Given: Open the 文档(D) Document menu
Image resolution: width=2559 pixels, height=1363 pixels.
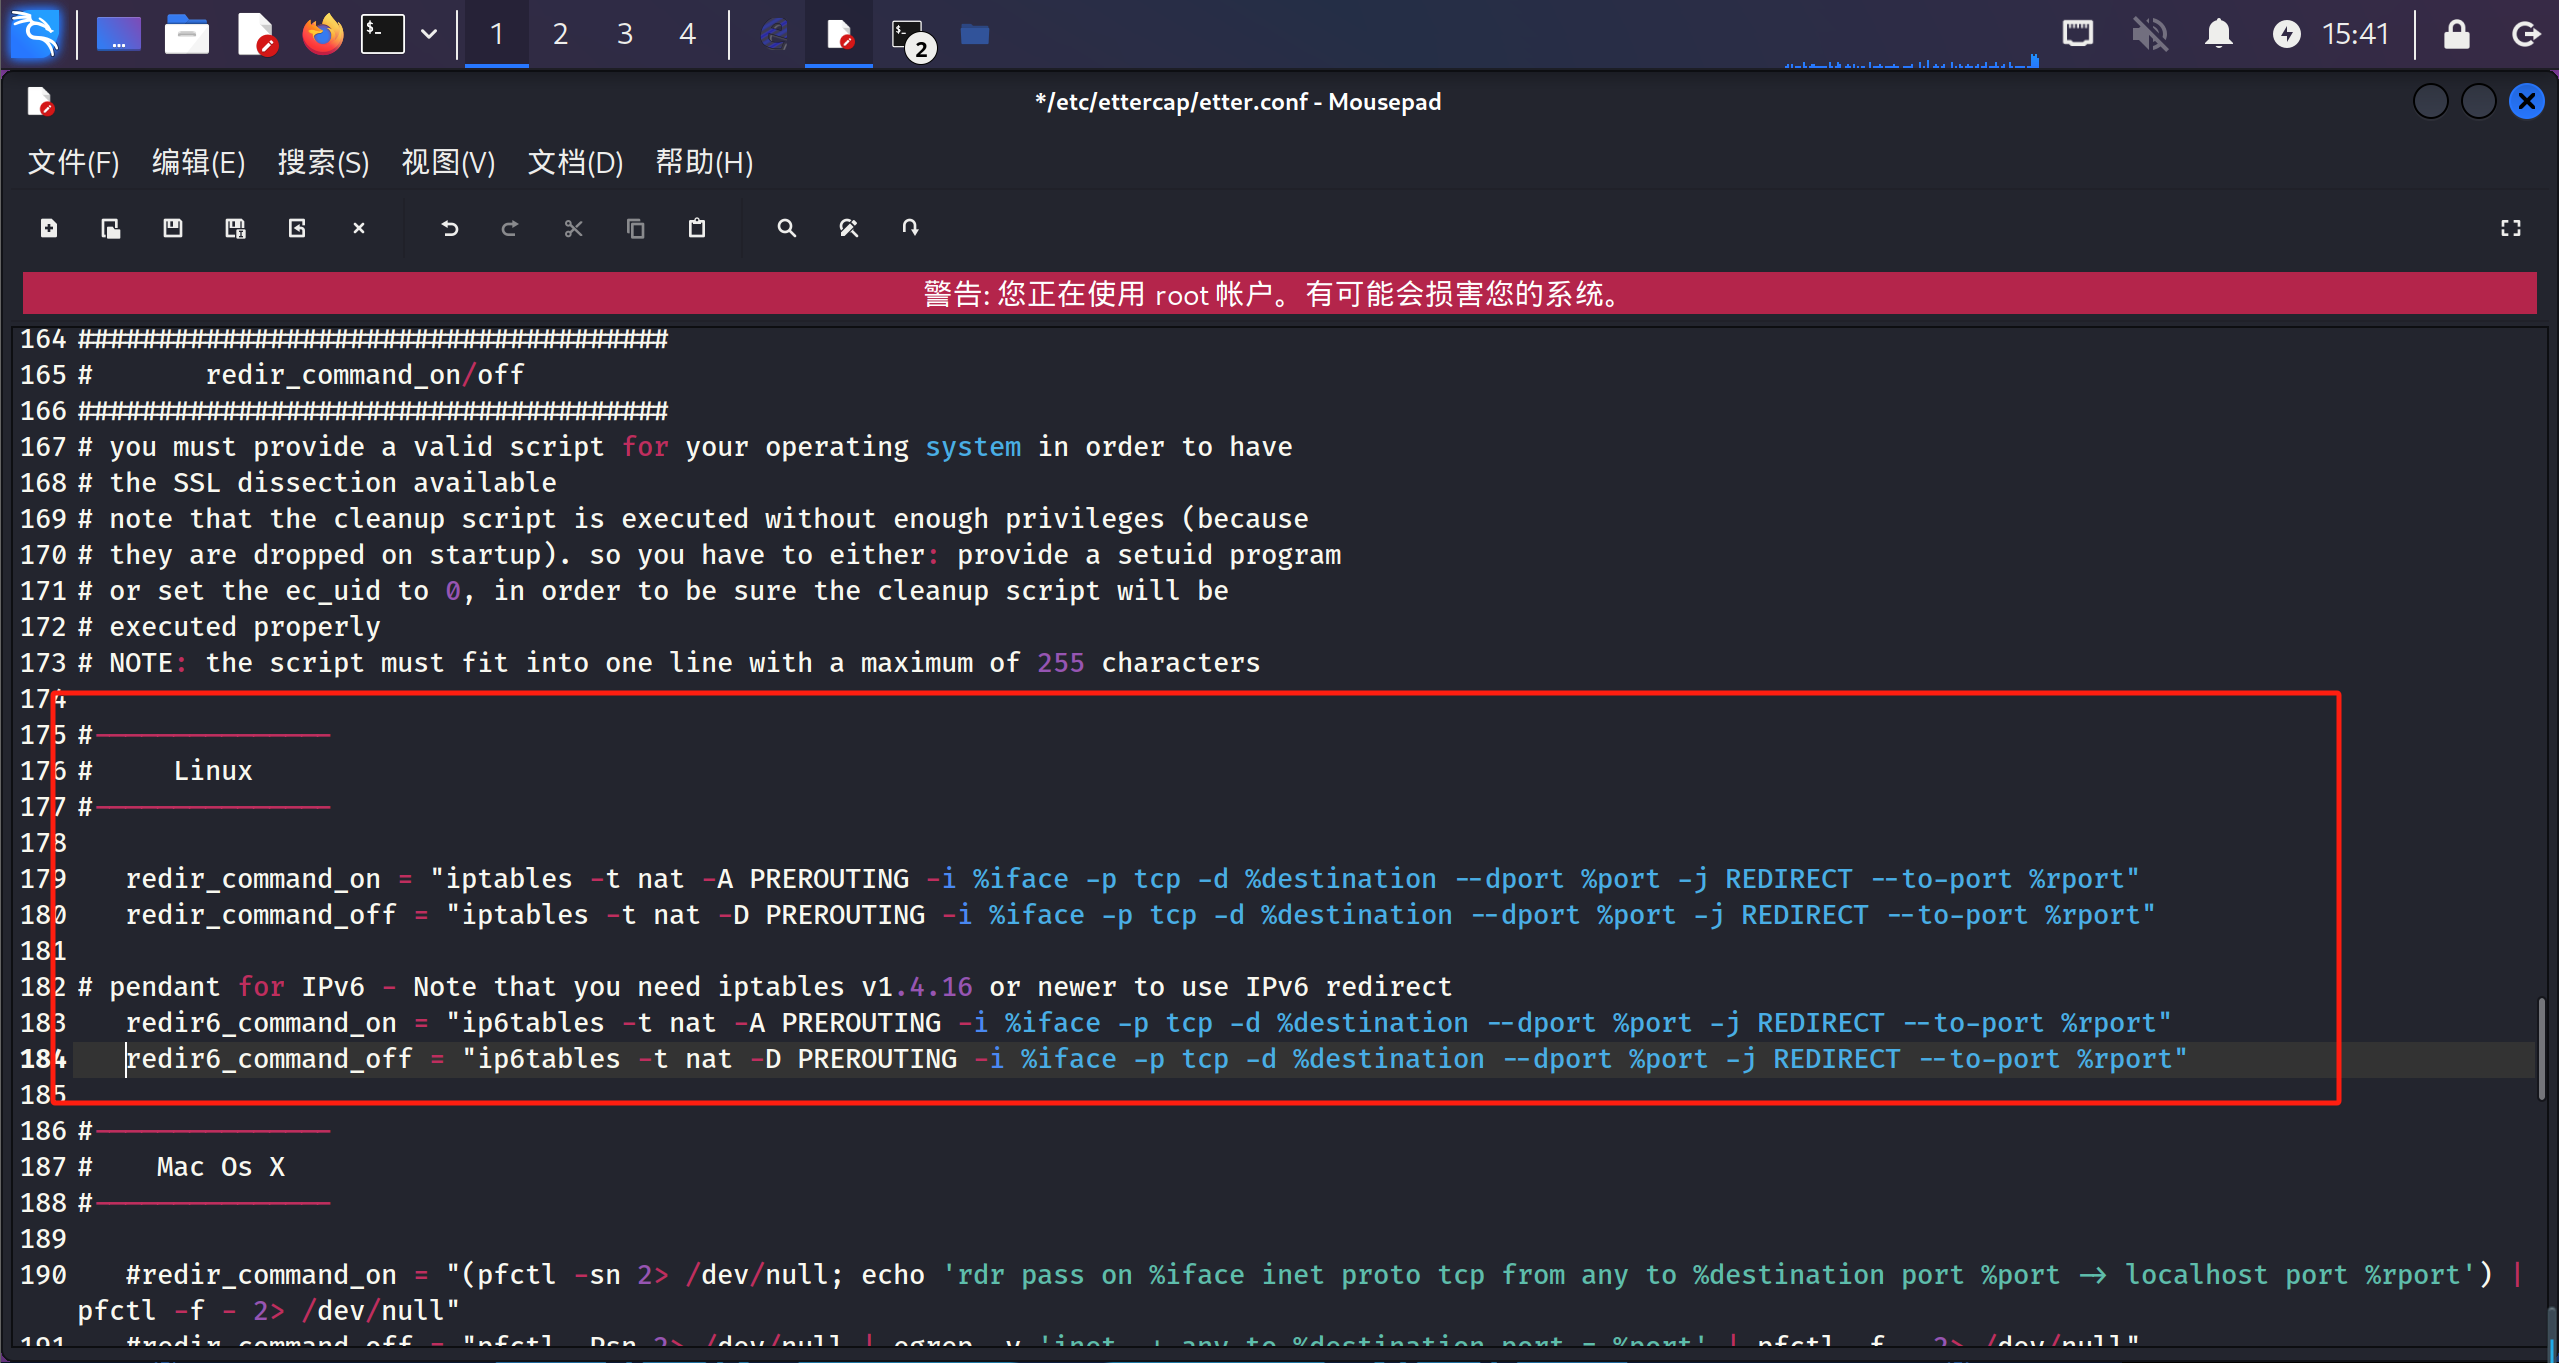Looking at the screenshot, I should point(575,162).
